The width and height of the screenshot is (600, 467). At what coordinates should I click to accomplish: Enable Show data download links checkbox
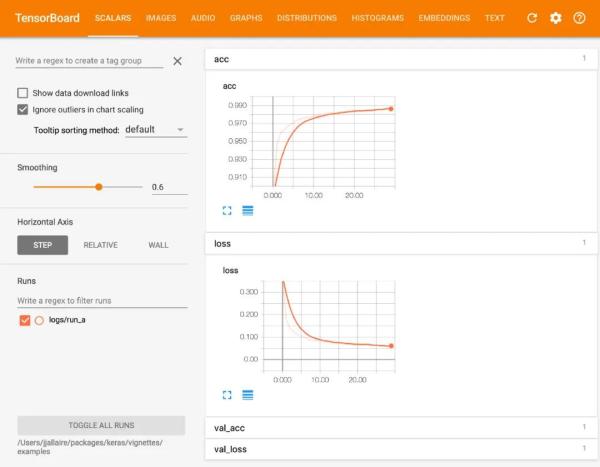click(x=23, y=93)
